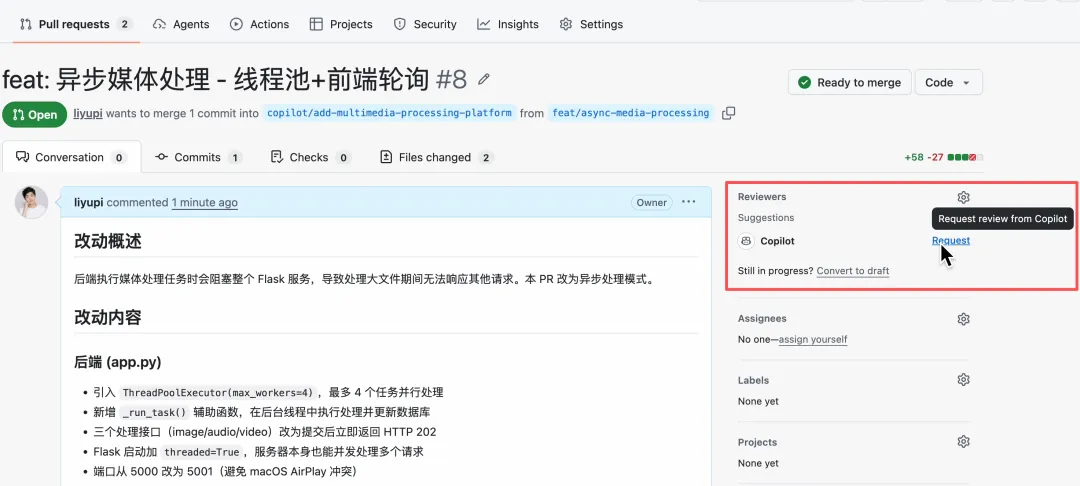The width and height of the screenshot is (1080, 486).
Task: Click the pencil icon to edit PR title
Action: pyautogui.click(x=485, y=79)
